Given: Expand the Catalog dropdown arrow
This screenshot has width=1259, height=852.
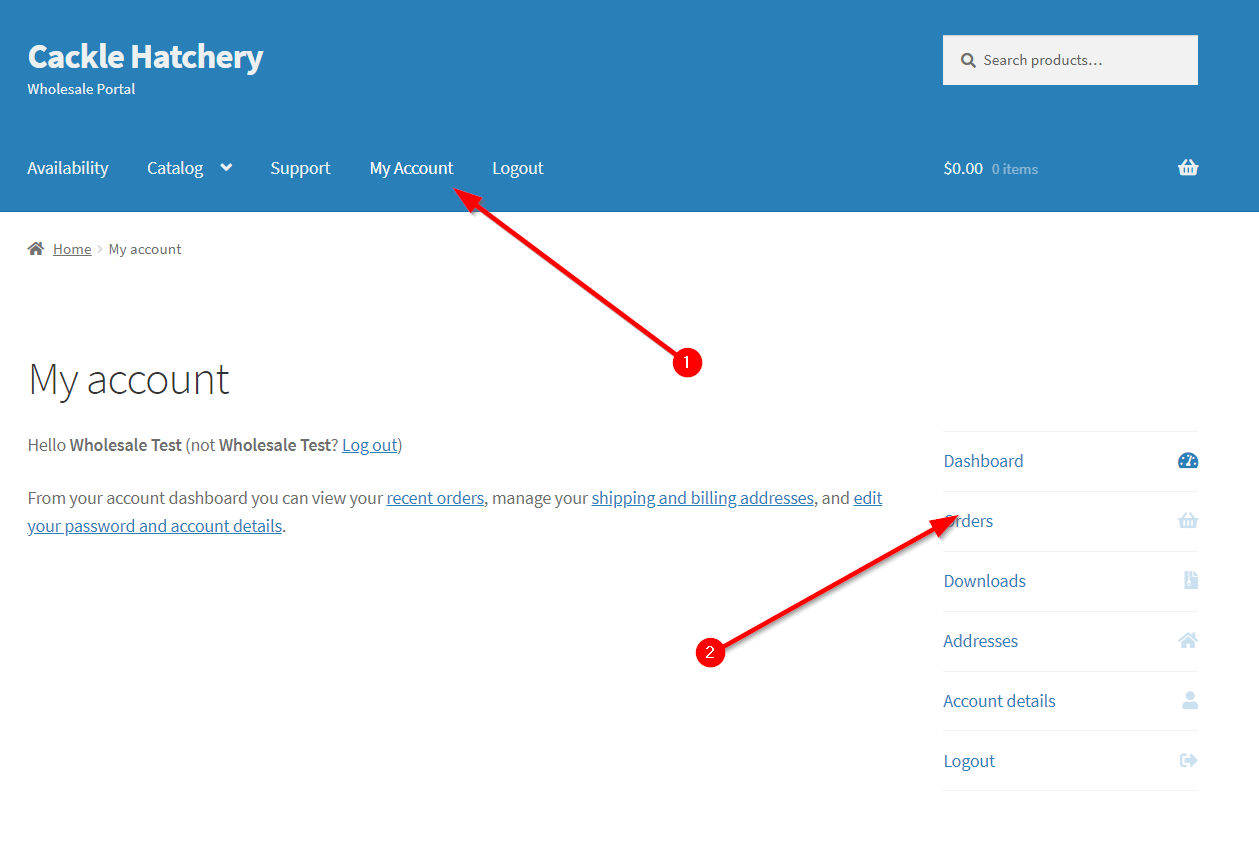Looking at the screenshot, I should coord(226,168).
